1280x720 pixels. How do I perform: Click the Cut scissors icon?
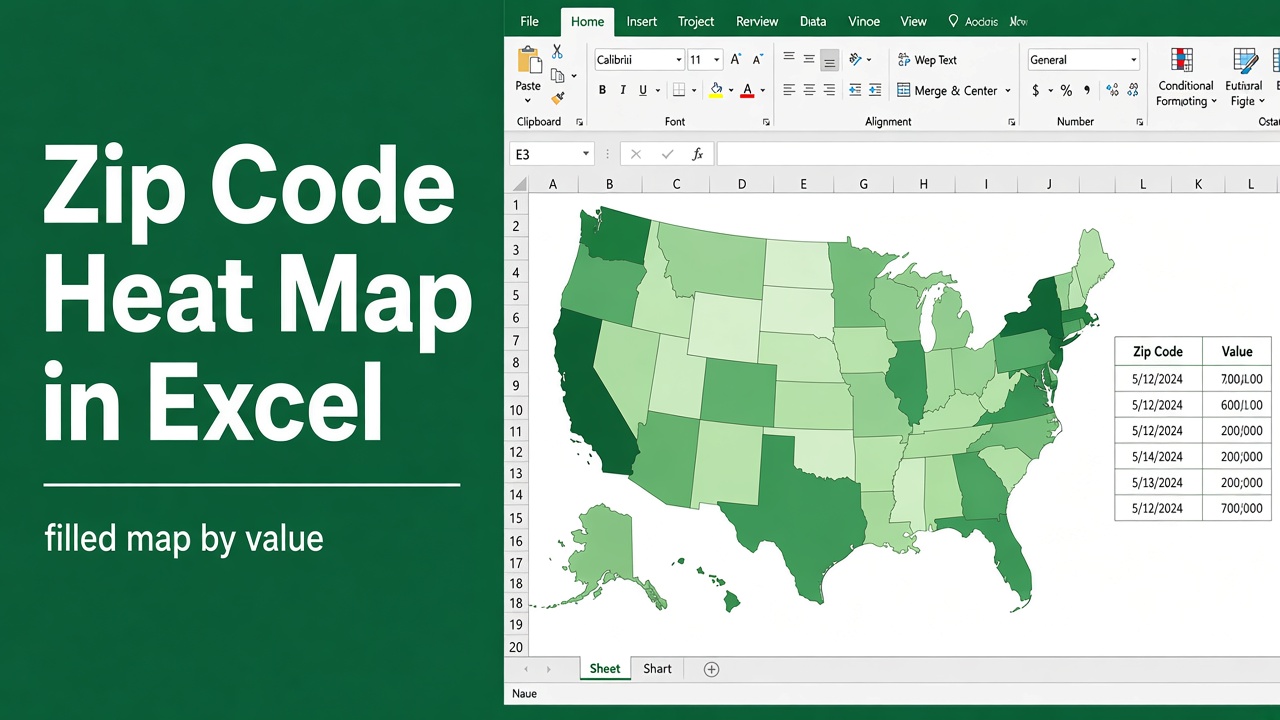[557, 52]
